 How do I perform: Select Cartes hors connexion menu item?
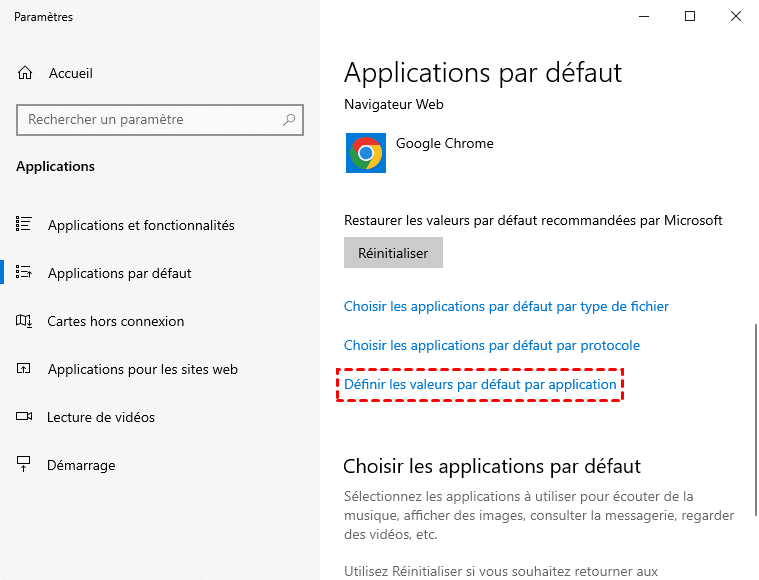[x=116, y=321]
